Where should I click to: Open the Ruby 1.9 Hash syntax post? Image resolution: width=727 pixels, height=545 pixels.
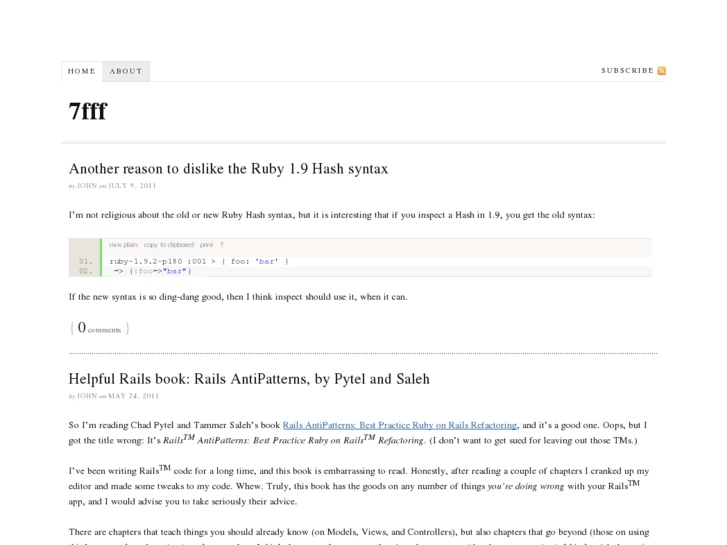[x=228, y=168]
